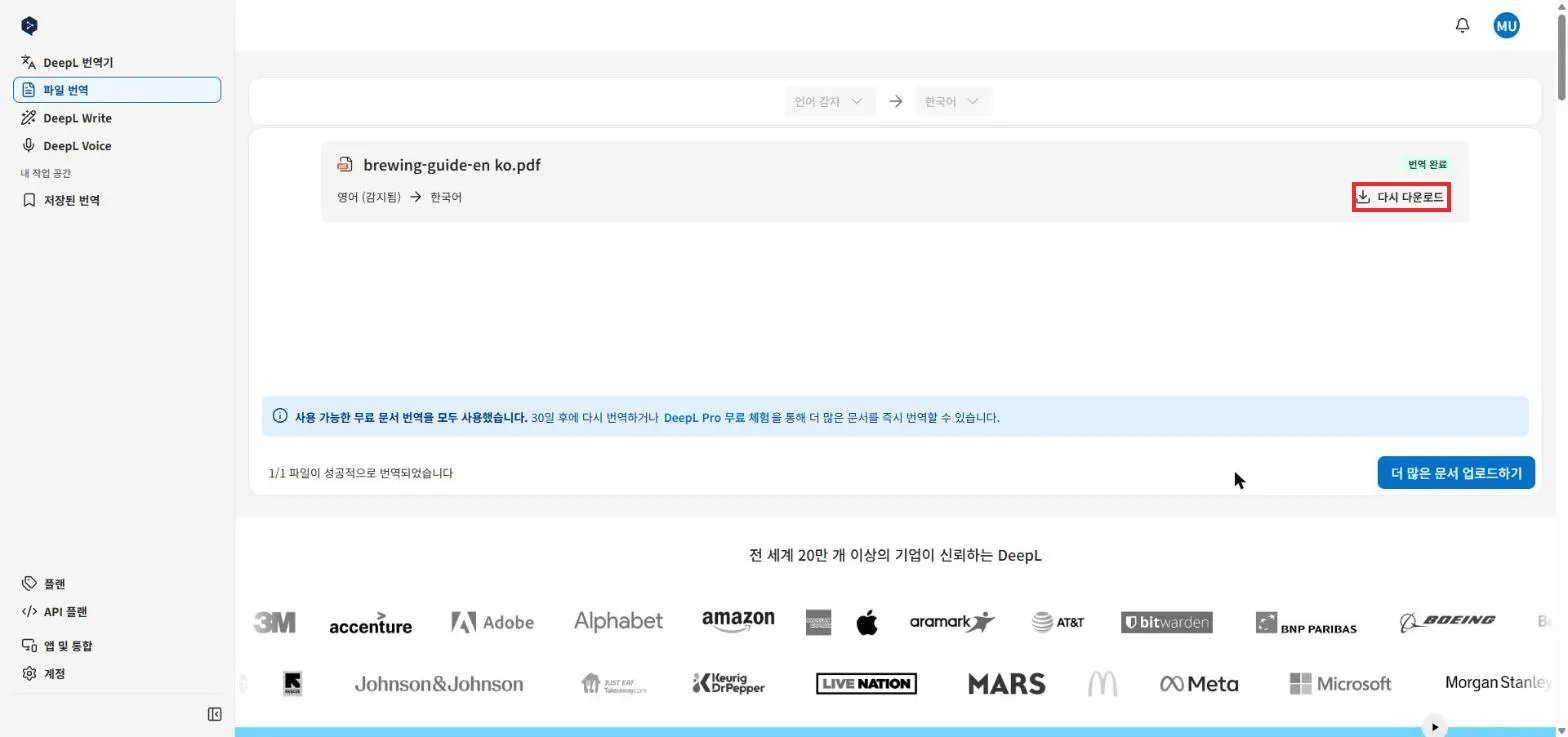Image resolution: width=1568 pixels, height=737 pixels.
Task: Click 더 많은 문서 업로드하기 button
Action: [x=1456, y=473]
